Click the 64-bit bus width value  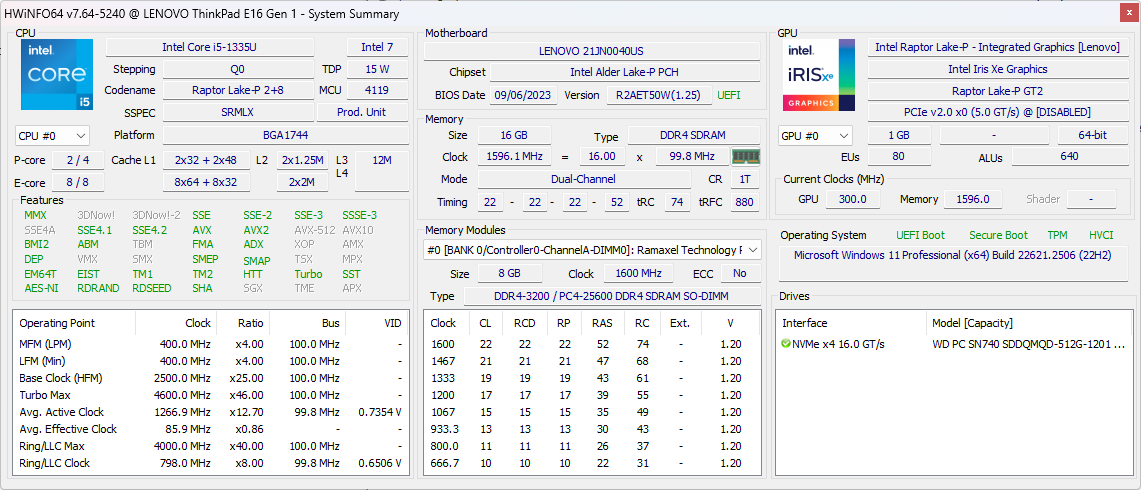click(1092, 135)
